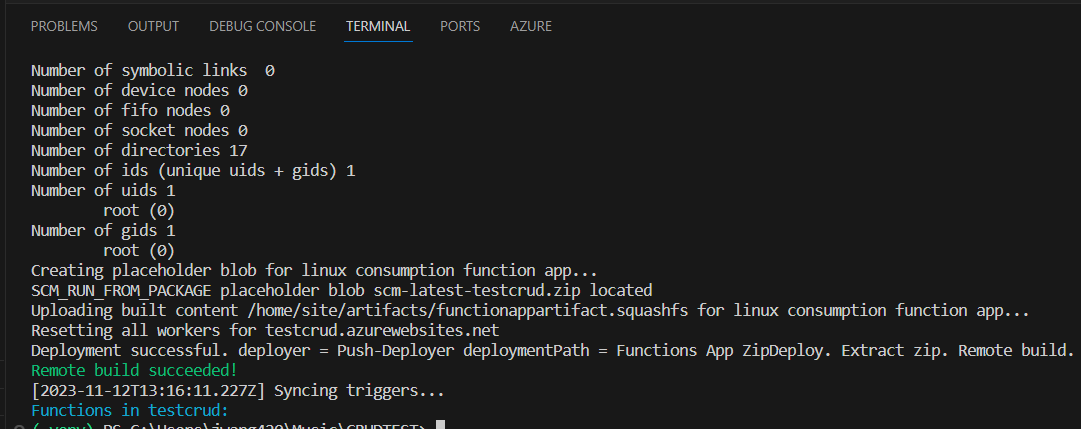Click the blue Functions in testcrud text

[x=130, y=410]
